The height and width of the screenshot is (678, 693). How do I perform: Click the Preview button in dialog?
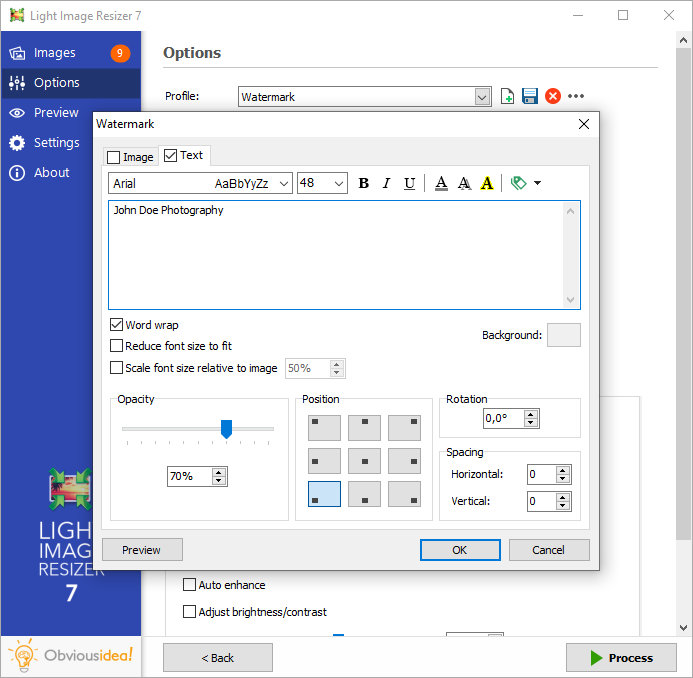142,550
